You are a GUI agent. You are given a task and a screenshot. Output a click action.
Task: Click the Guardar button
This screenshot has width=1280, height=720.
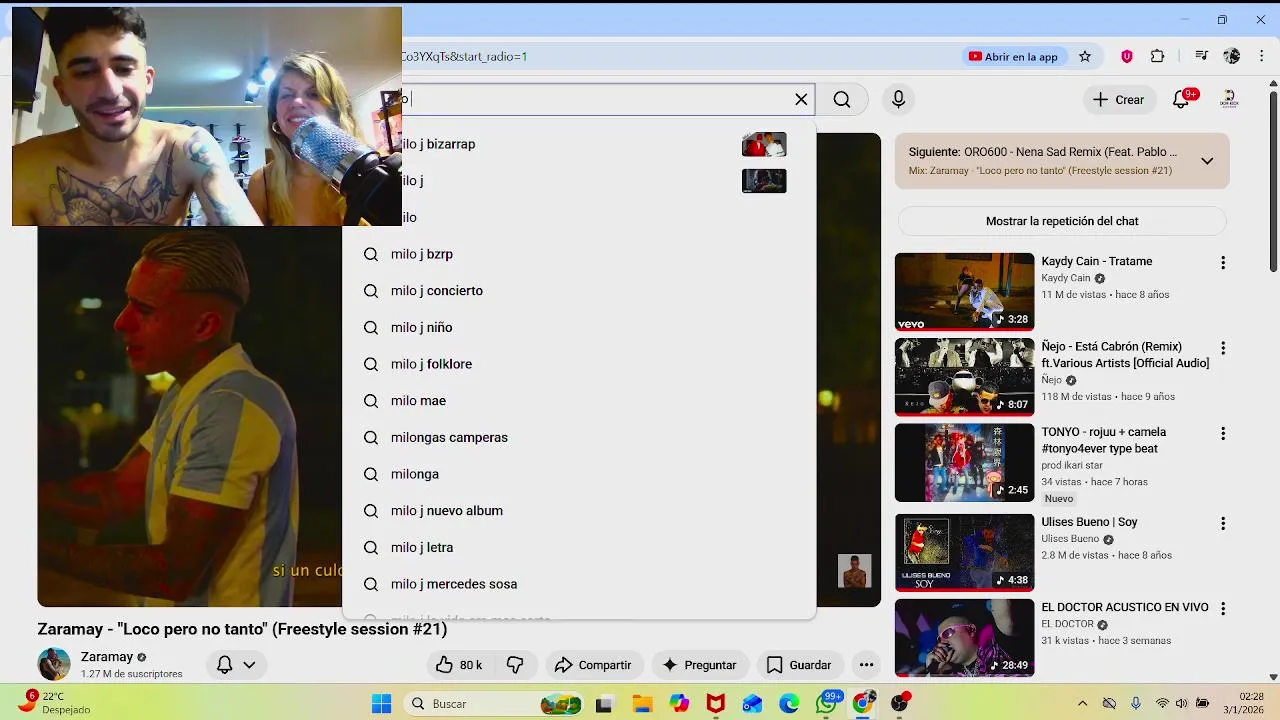tap(798, 665)
